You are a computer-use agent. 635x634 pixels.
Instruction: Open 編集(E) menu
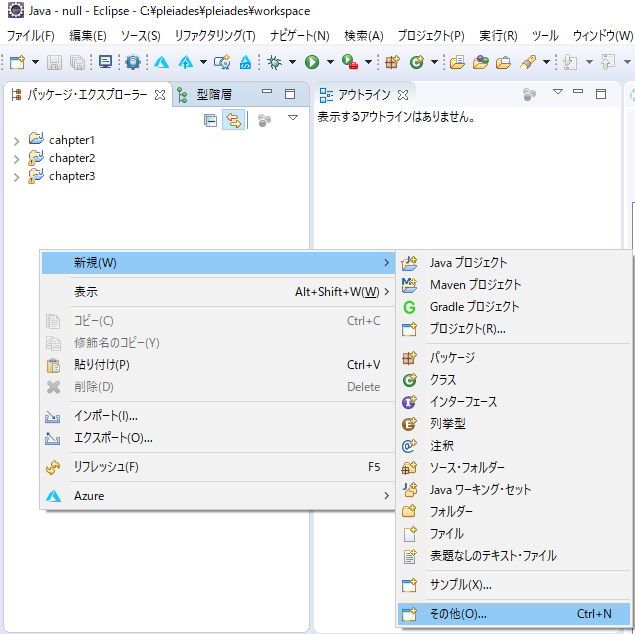tap(88, 36)
